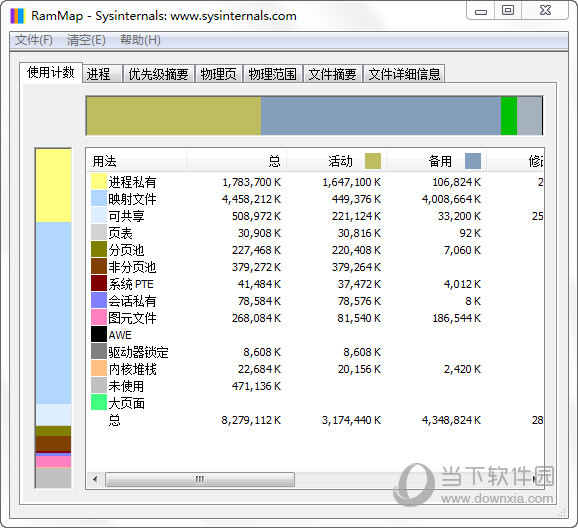Click the pale blue 可共享 color swatch
This screenshot has height=528, width=578.
(x=99, y=215)
